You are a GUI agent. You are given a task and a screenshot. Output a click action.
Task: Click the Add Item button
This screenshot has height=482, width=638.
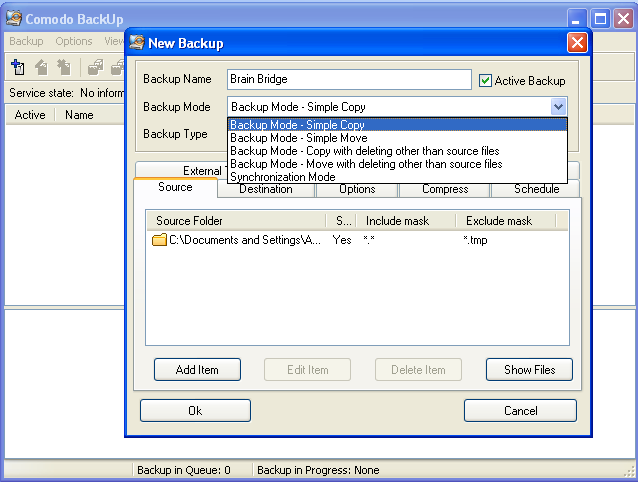click(x=197, y=369)
